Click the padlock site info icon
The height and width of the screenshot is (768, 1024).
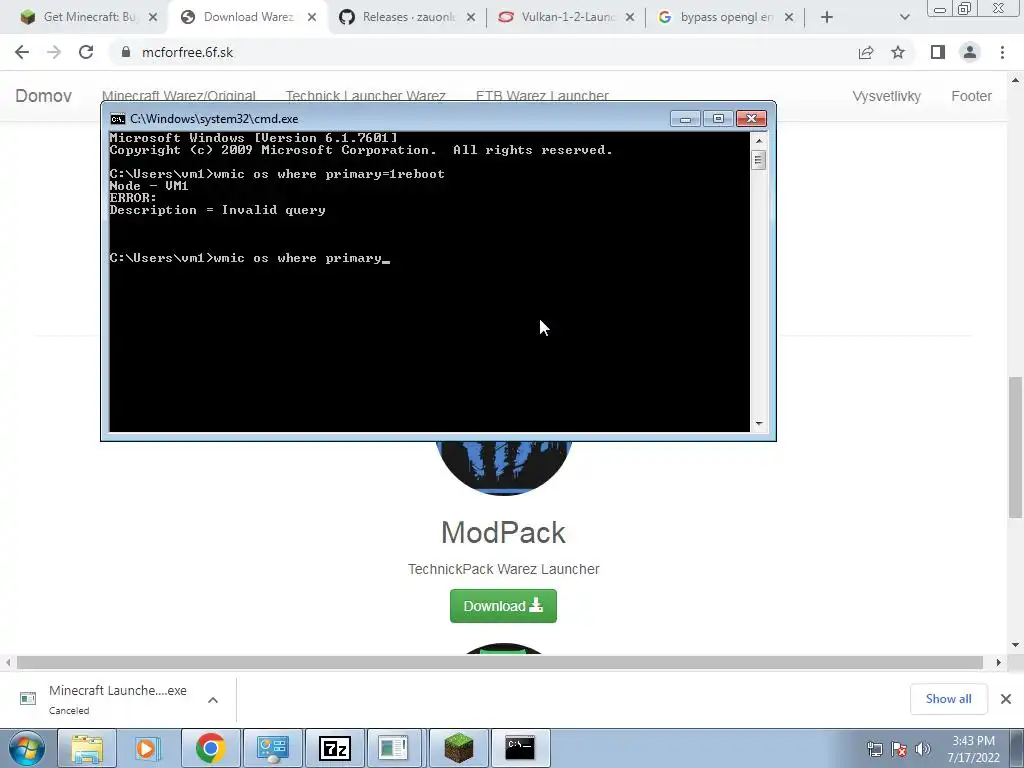pyautogui.click(x=125, y=52)
